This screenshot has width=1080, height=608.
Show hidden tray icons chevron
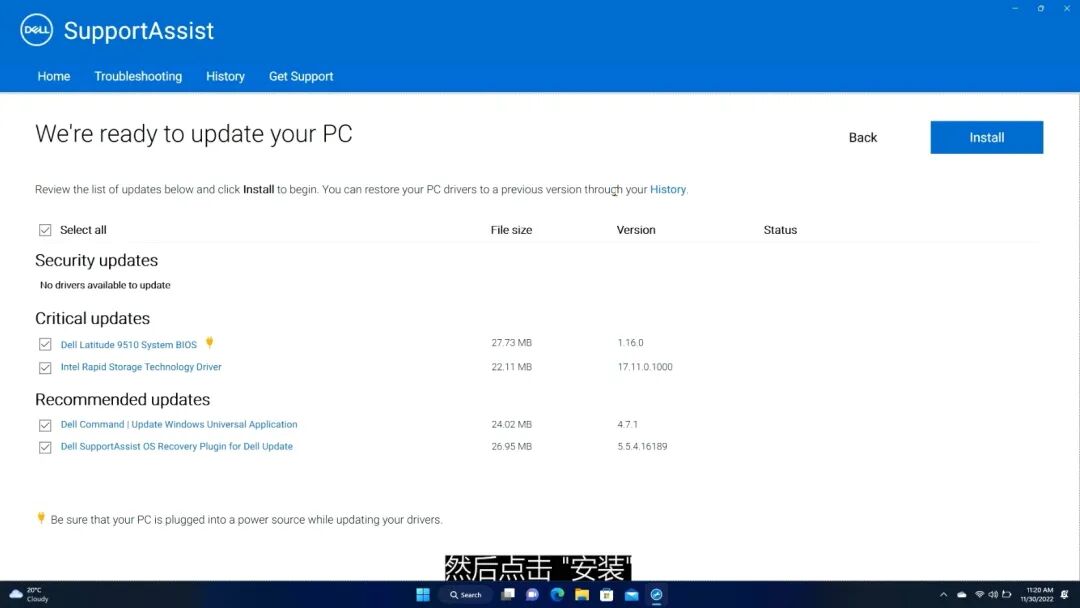tap(944, 594)
